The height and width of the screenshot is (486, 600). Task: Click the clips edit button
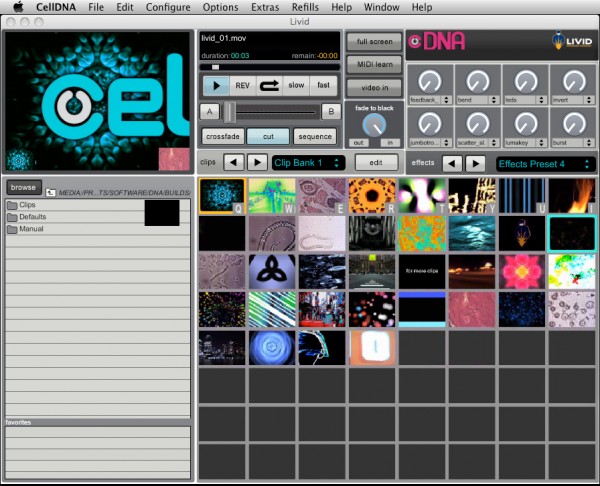[376, 163]
